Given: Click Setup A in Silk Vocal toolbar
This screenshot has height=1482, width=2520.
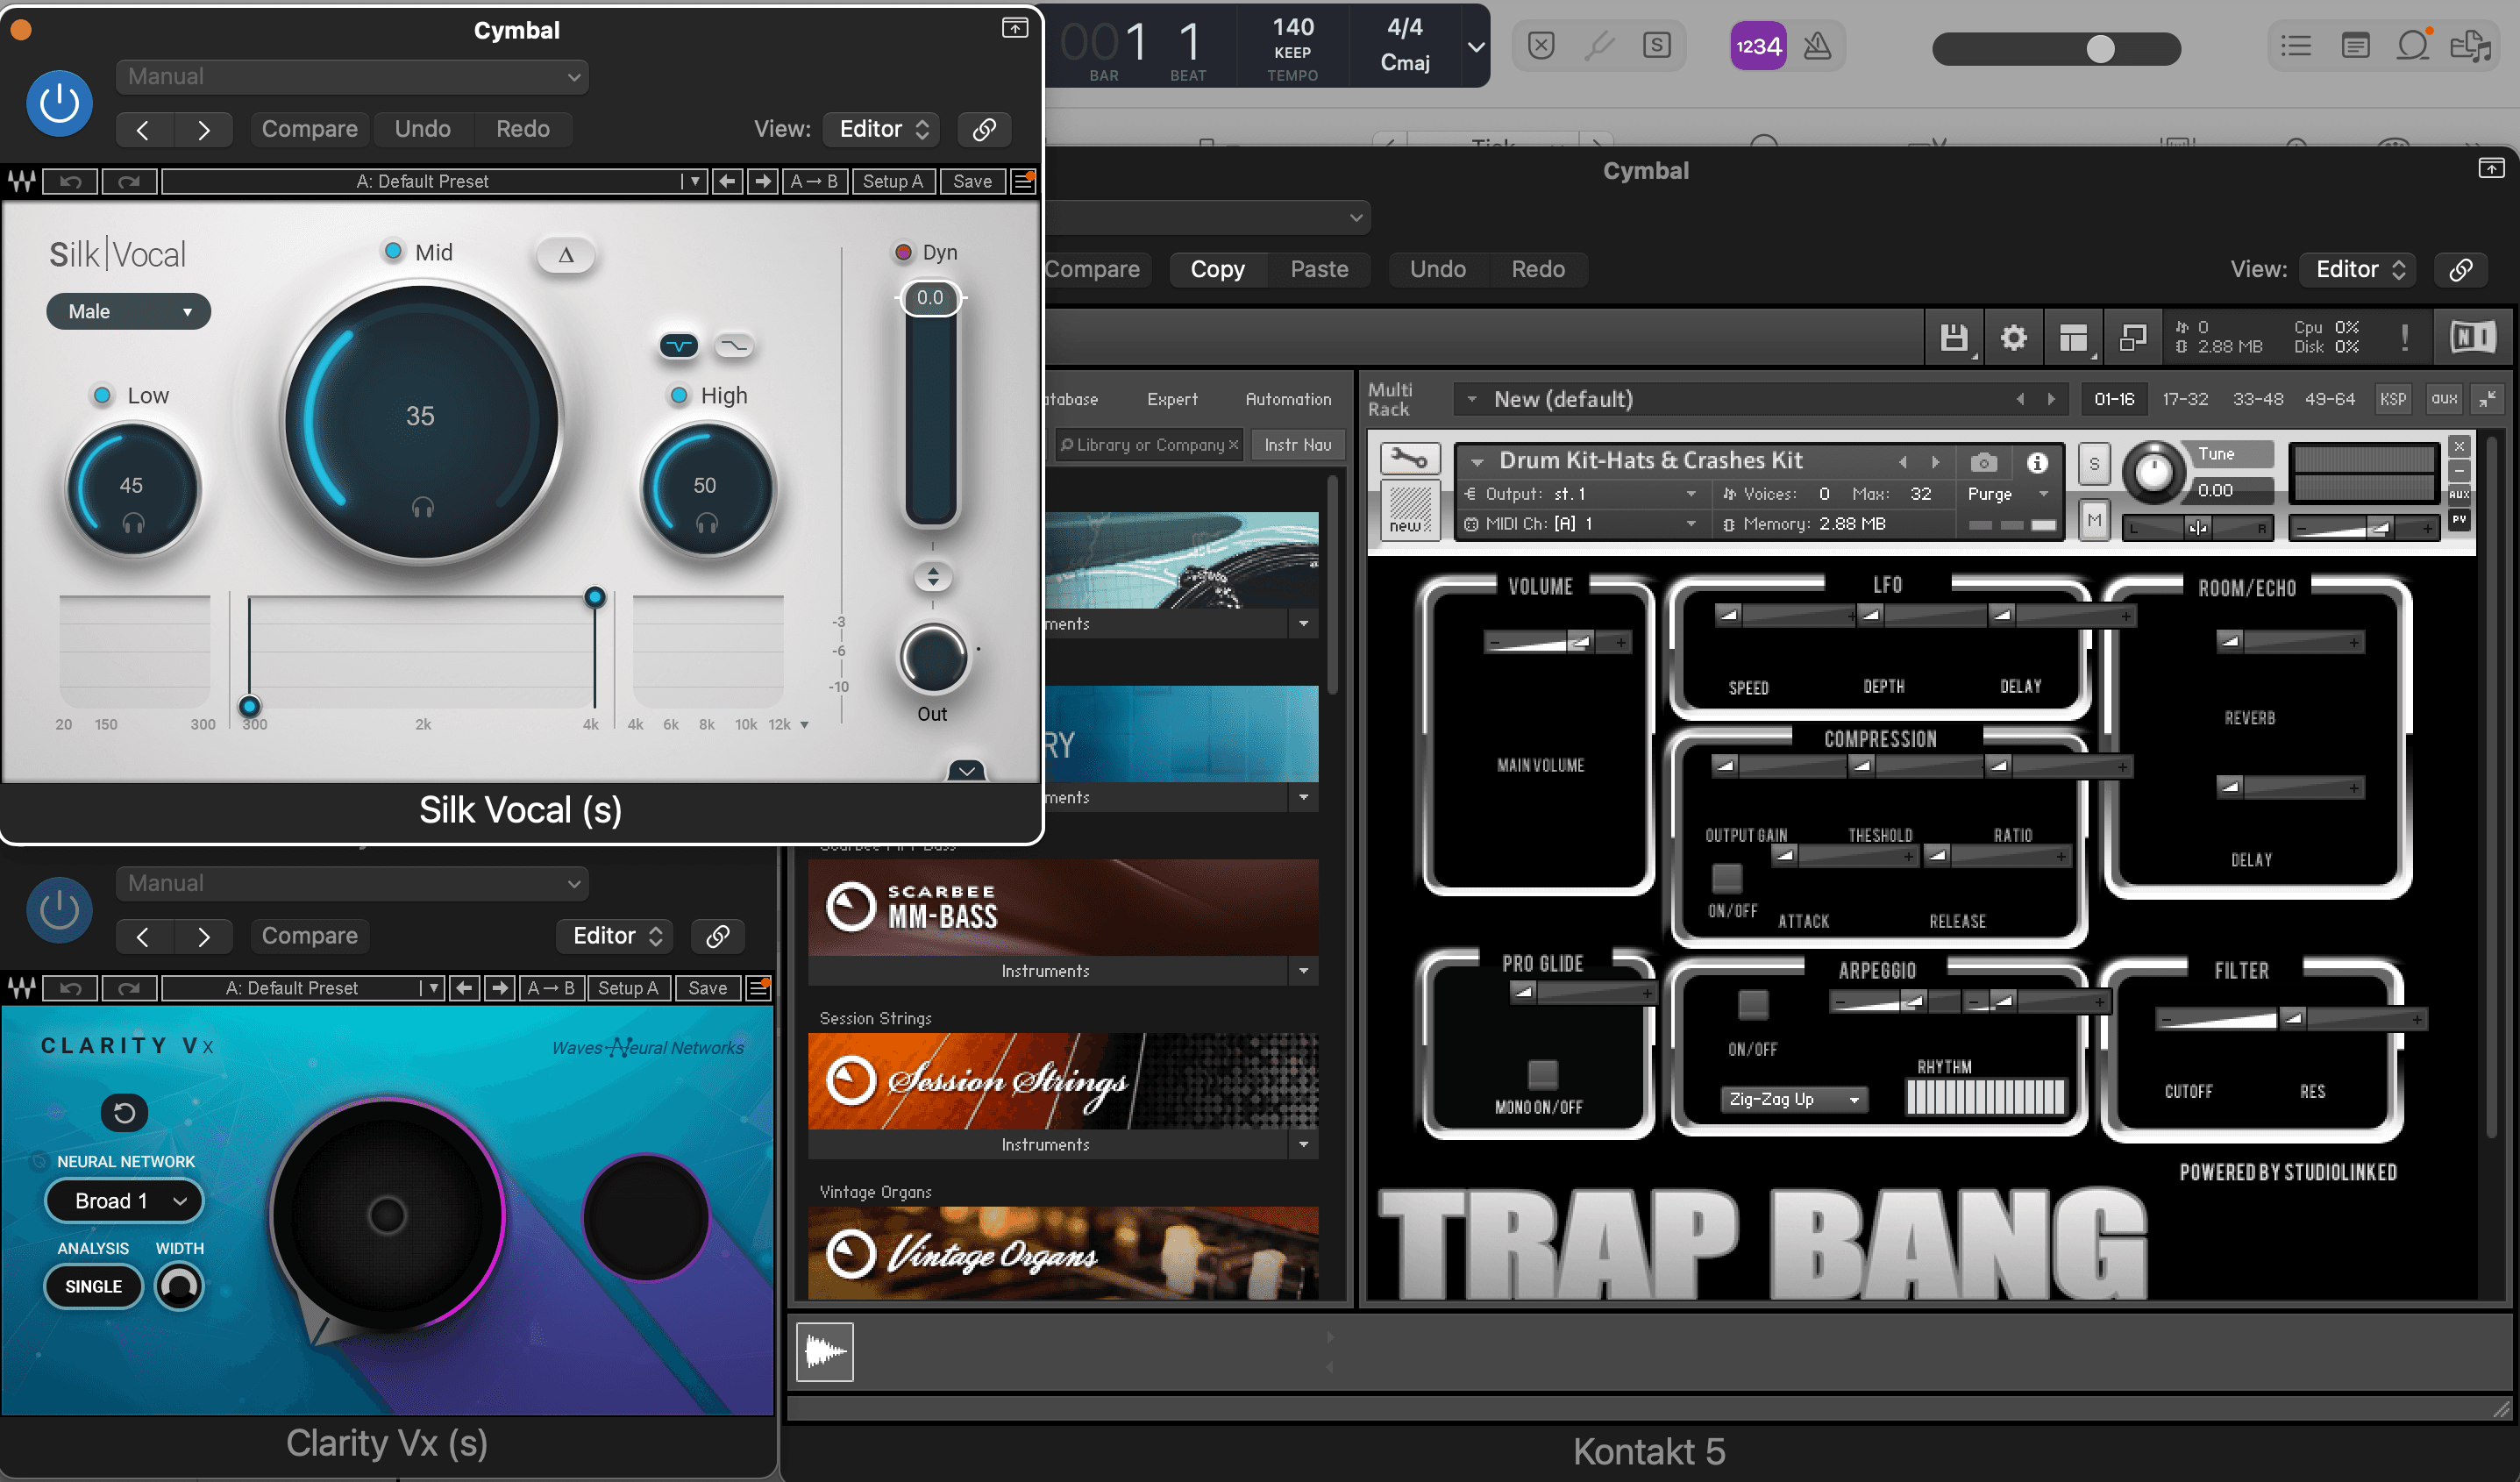Looking at the screenshot, I should 892,181.
